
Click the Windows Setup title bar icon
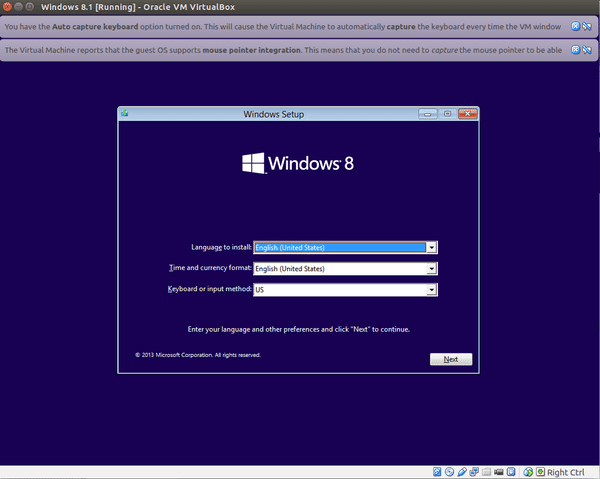click(125, 114)
